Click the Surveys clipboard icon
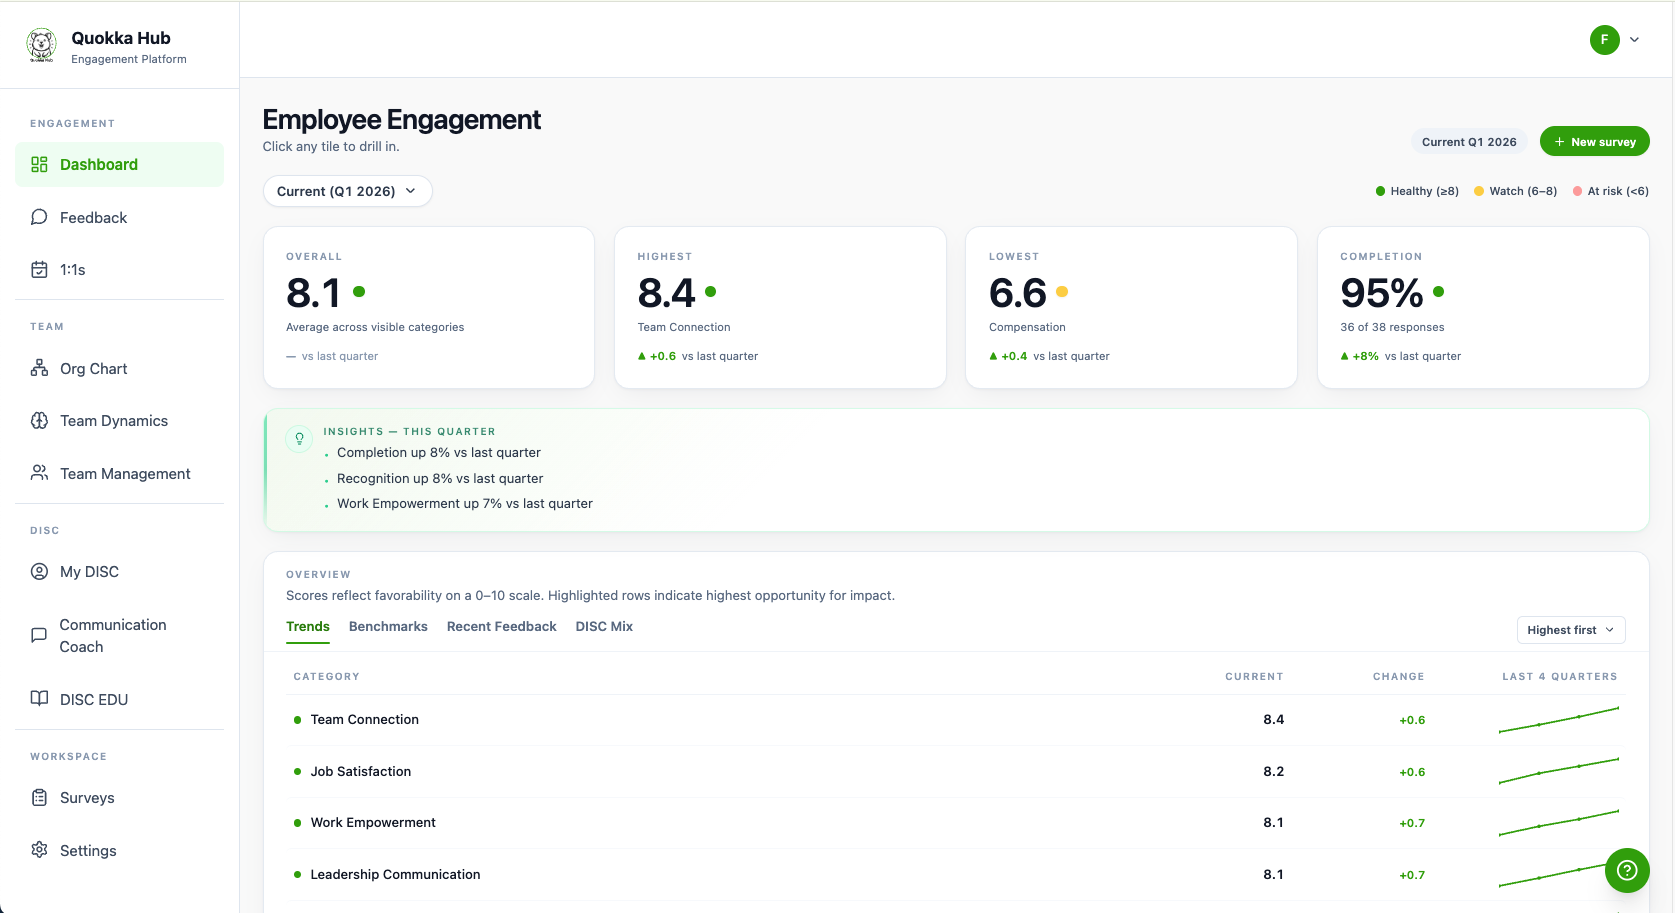This screenshot has width=1675, height=913. (39, 797)
